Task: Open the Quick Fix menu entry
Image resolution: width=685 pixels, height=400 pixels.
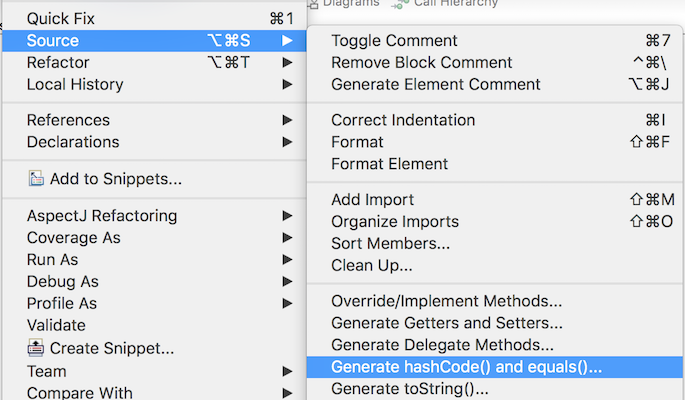Action: [61, 19]
